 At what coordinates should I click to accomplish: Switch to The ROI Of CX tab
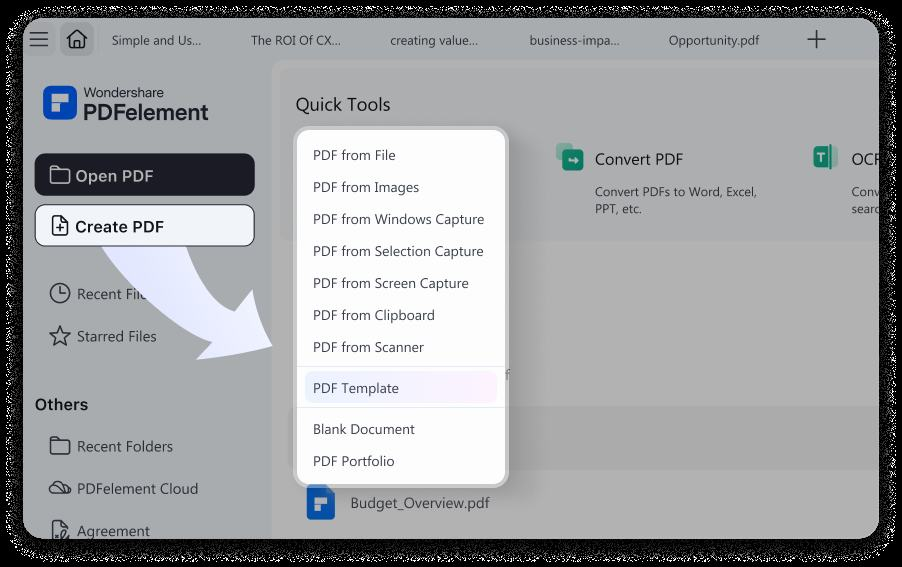tap(296, 40)
